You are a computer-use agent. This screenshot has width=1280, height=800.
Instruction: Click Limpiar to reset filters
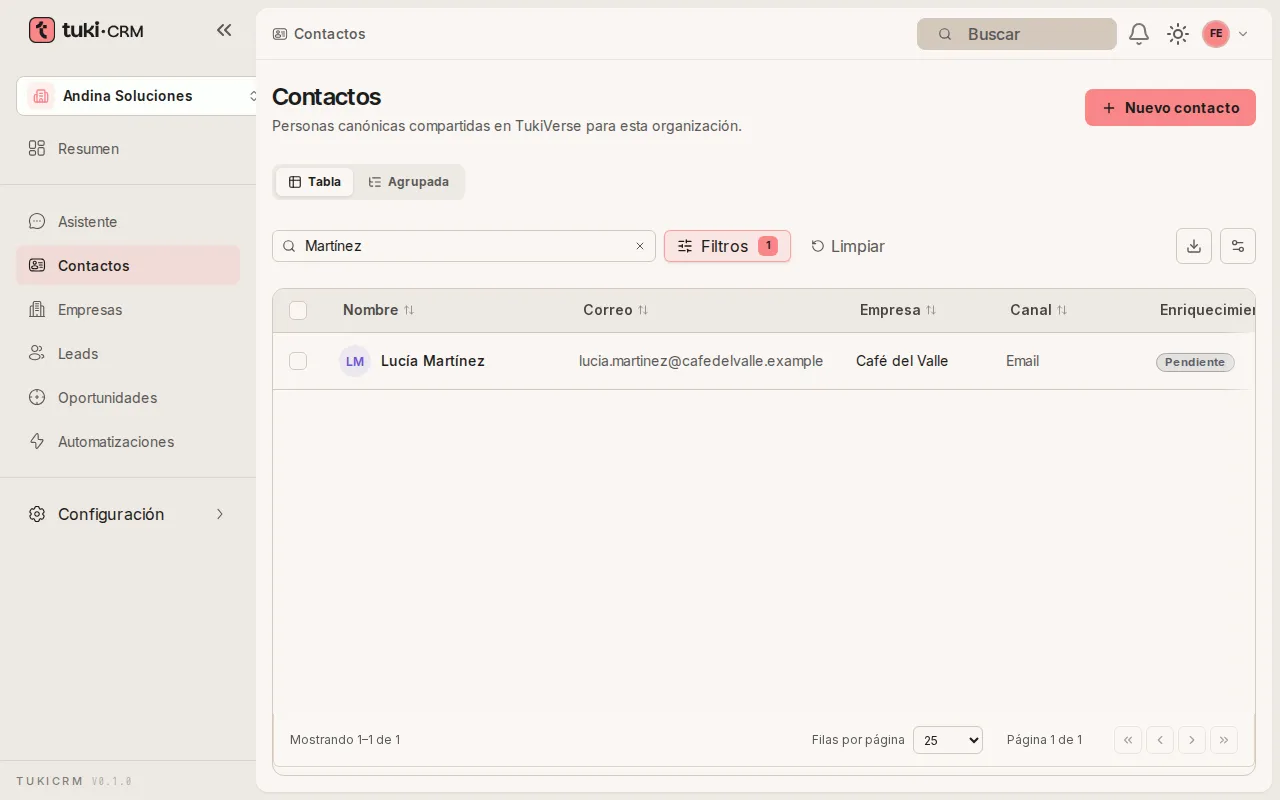coord(847,246)
